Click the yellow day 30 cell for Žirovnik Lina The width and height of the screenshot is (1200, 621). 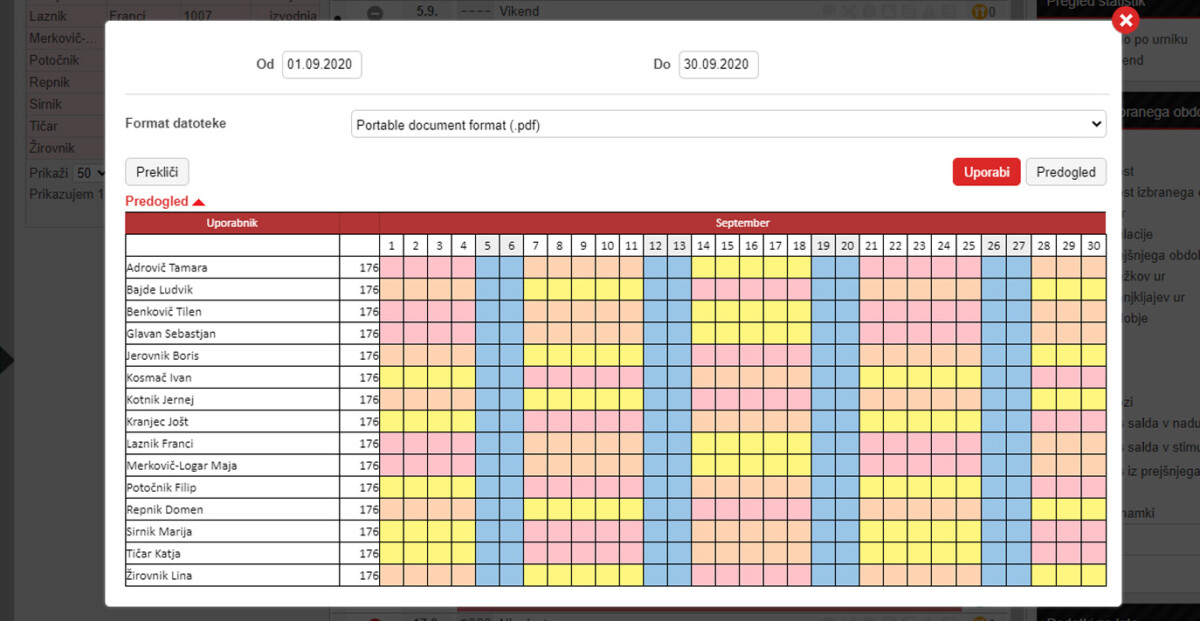pos(1094,576)
